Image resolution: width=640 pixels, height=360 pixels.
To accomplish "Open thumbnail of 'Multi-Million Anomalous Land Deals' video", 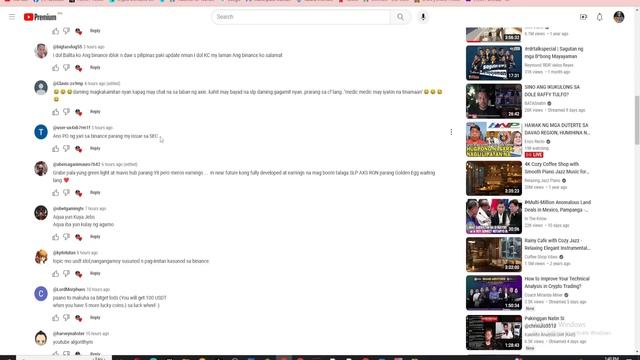I will [x=494, y=216].
